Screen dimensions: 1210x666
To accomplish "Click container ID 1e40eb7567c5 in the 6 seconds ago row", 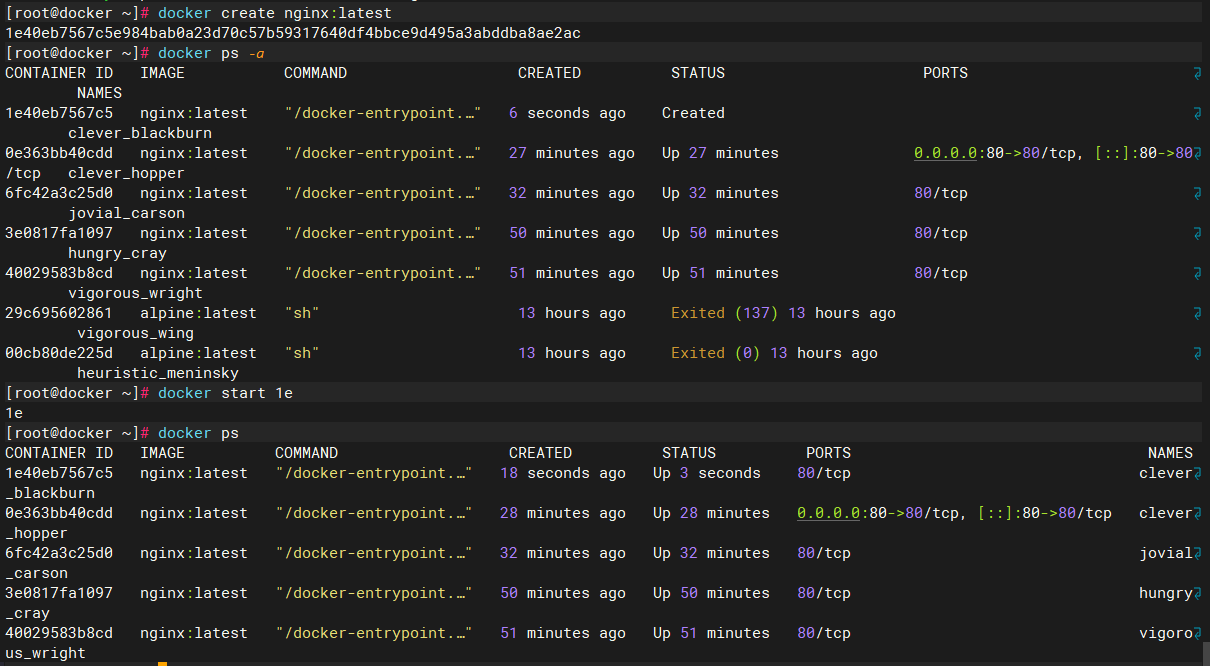I will (59, 113).
